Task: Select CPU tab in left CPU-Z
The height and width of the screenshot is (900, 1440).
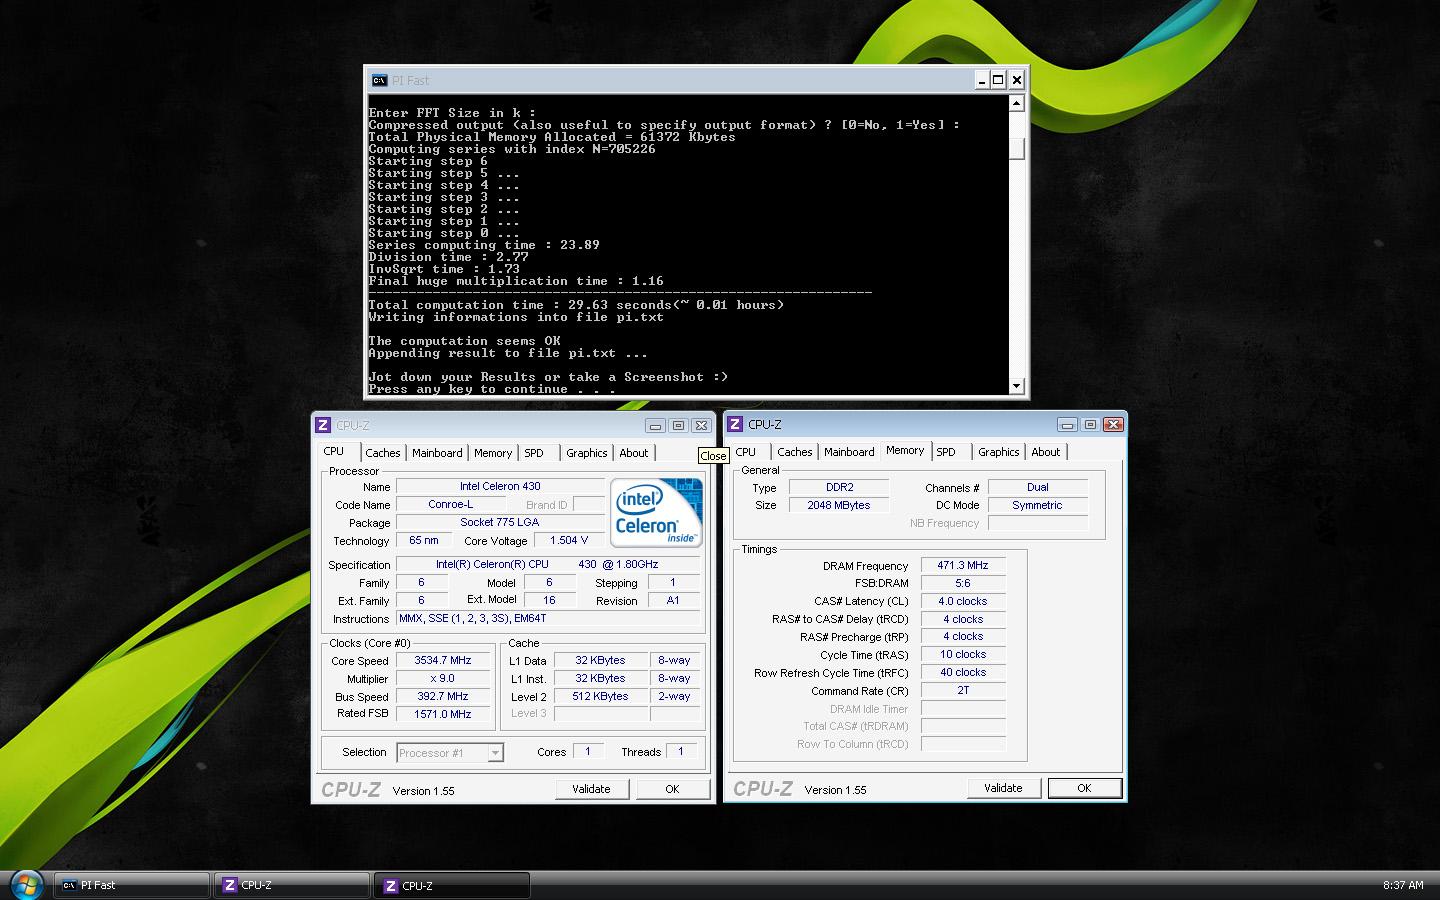Action: (x=334, y=451)
